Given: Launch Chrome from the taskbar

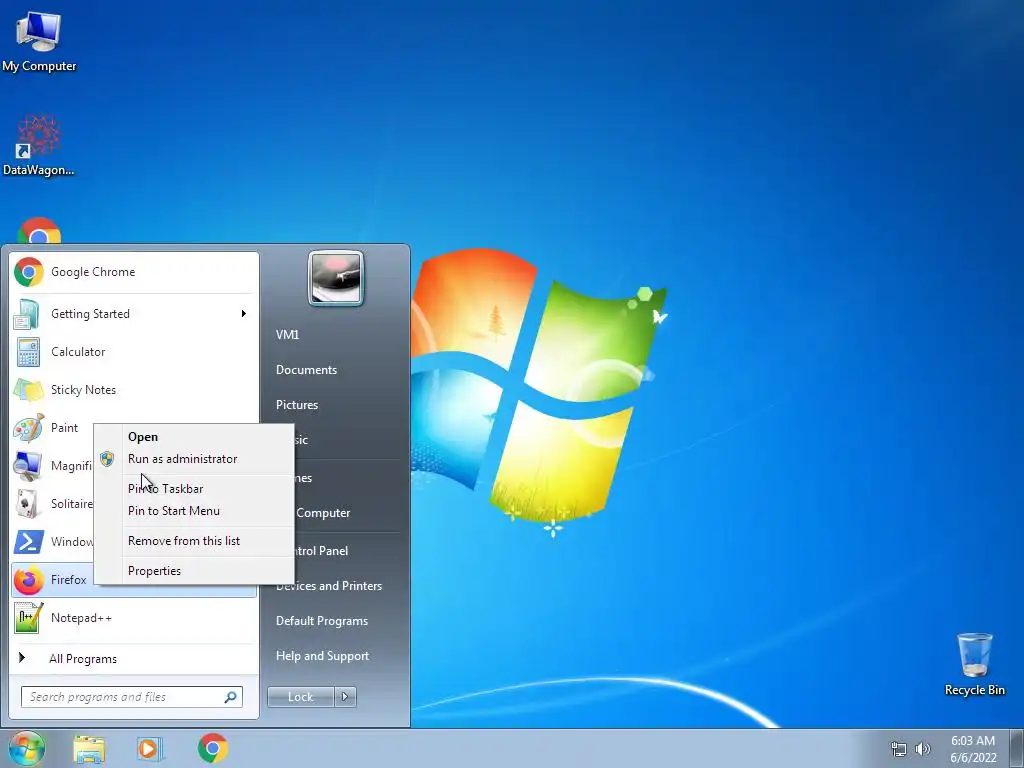Looking at the screenshot, I should tap(213, 748).
